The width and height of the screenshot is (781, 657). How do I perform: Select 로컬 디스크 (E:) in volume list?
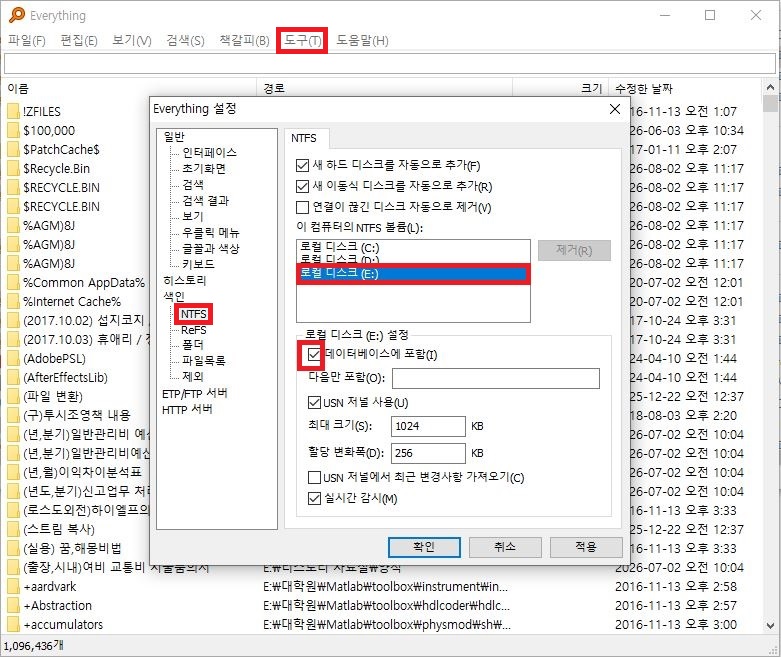[413, 273]
